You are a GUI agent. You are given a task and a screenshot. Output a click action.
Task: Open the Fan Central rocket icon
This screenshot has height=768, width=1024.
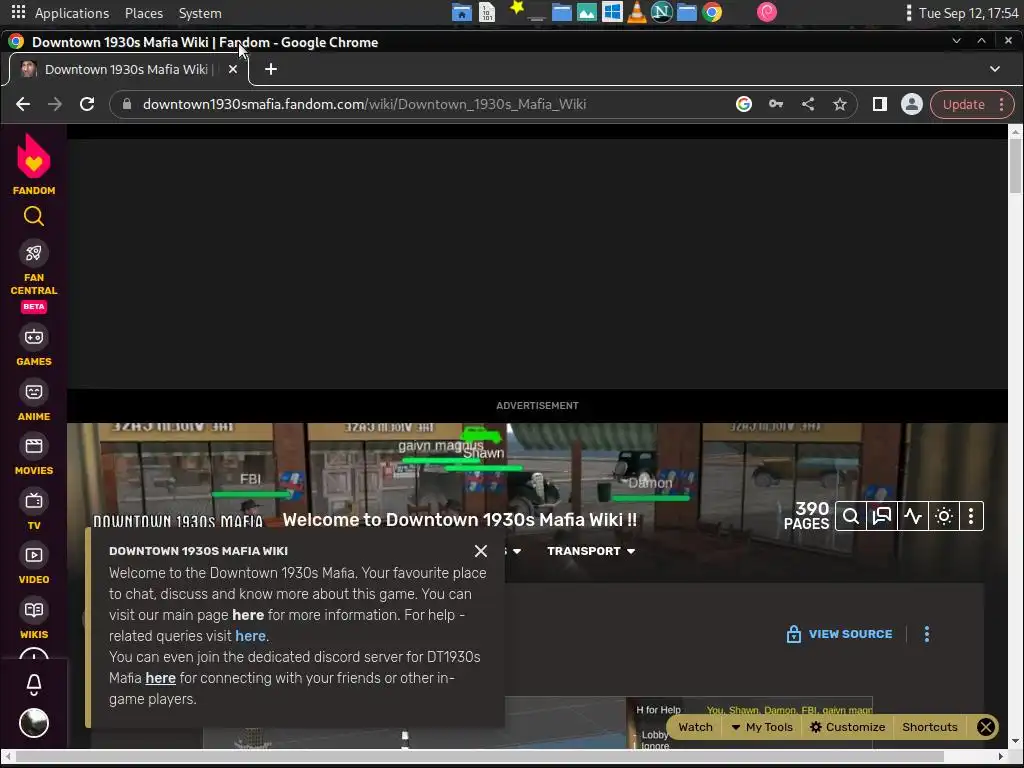(34, 253)
